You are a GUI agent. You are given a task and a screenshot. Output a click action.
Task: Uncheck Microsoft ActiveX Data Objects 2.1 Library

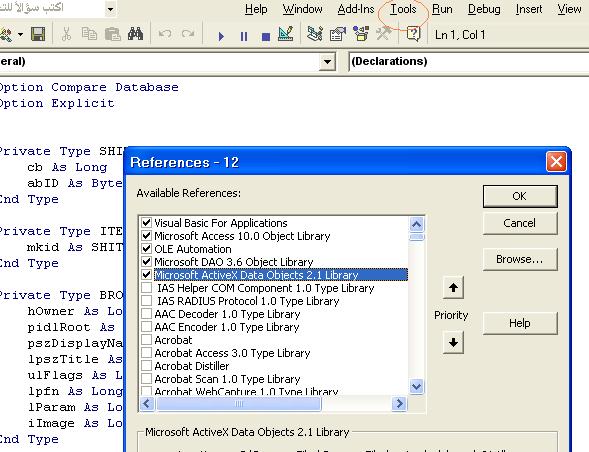(146, 275)
